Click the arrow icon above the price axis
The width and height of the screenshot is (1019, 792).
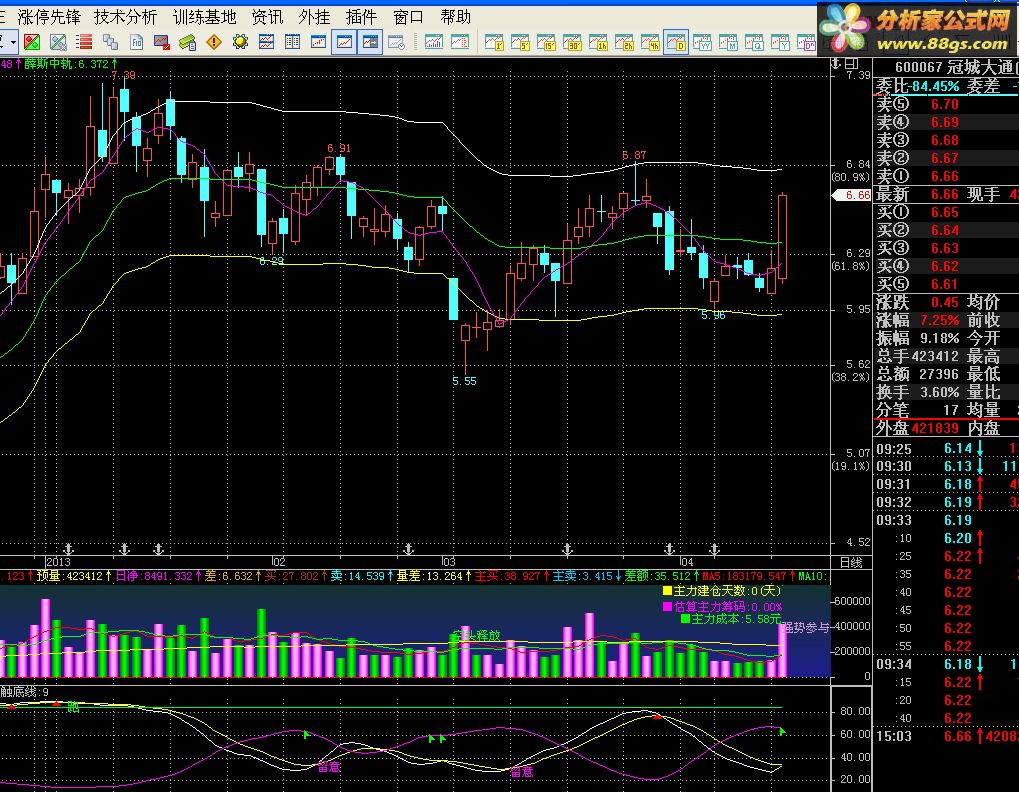[x=837, y=64]
